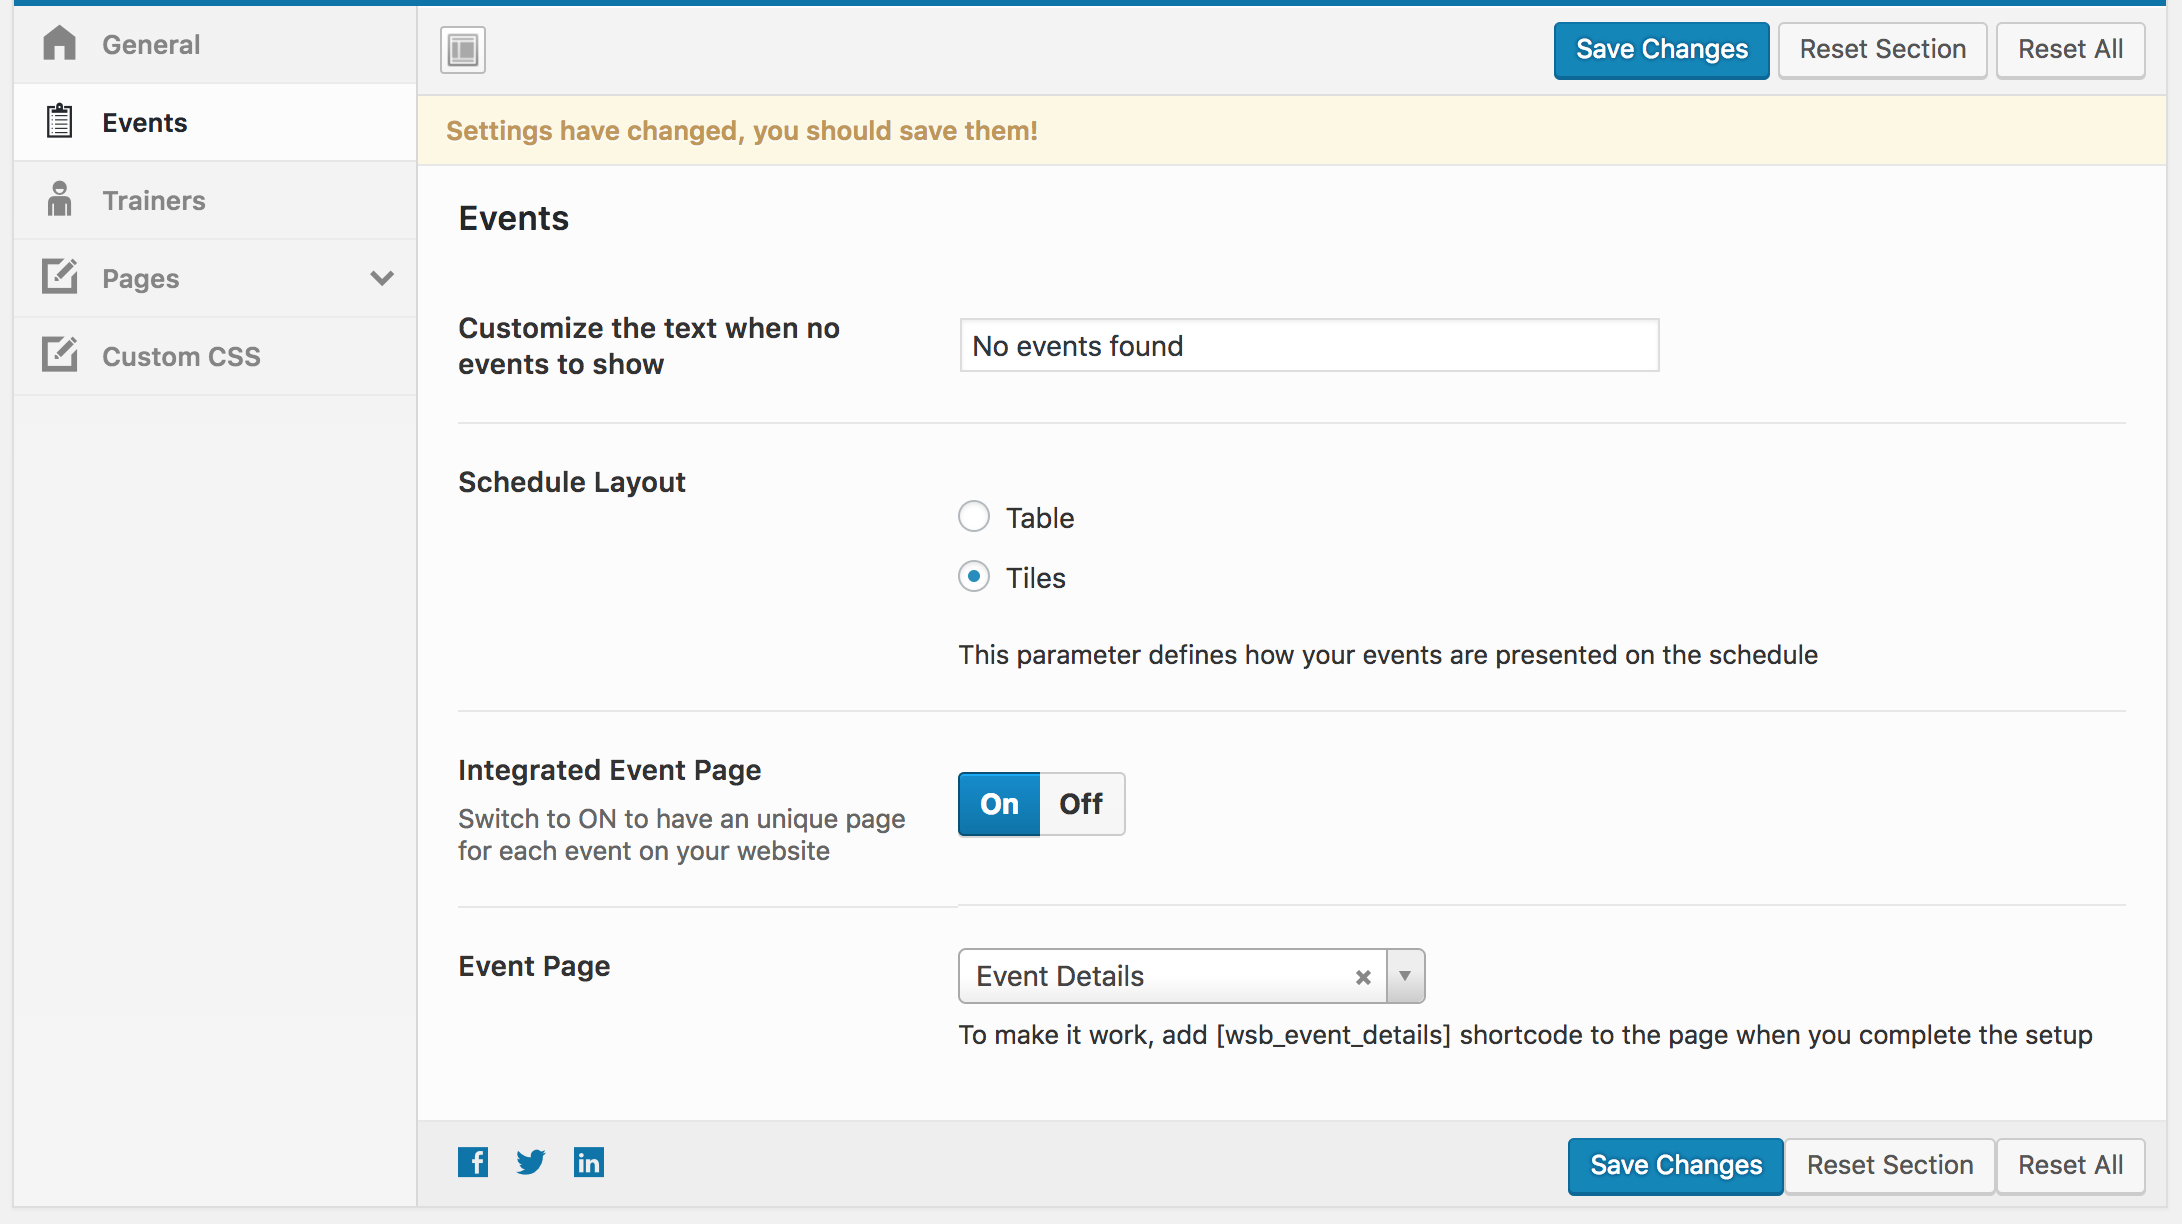Open the LinkedIn icon link
Viewport: 2182px width, 1224px height.
[589, 1162]
